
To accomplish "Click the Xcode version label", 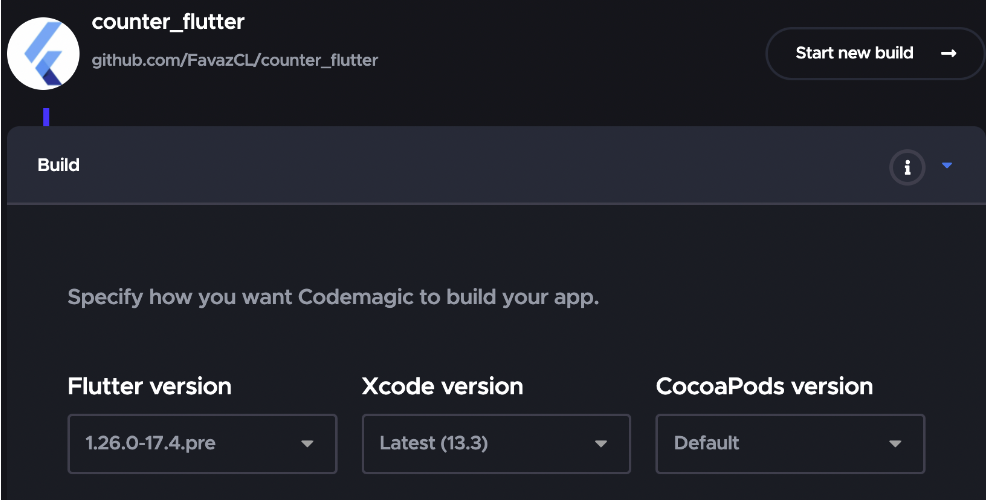I will tap(442, 386).
